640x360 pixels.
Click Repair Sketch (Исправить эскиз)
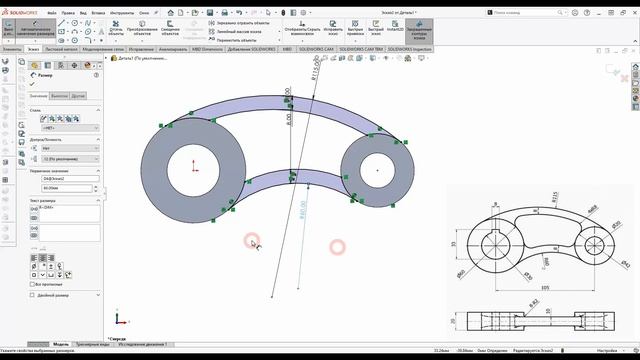coord(333,28)
